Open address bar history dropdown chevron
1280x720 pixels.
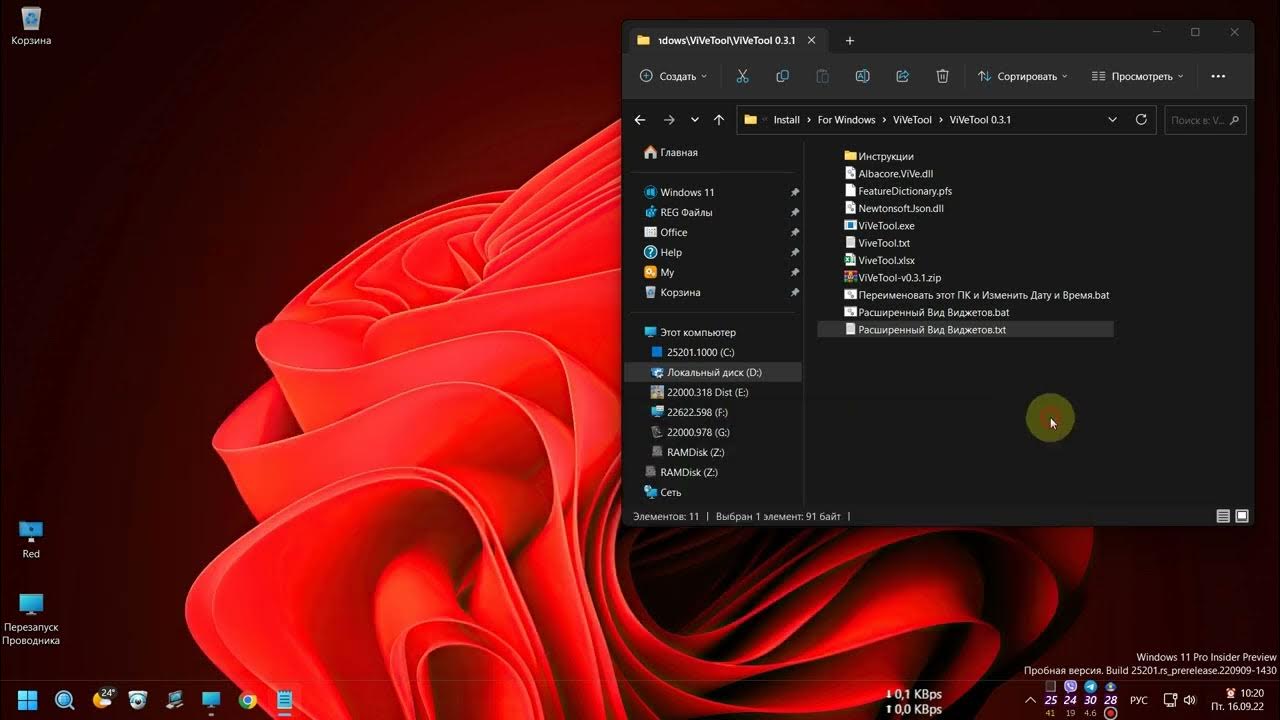point(1112,120)
